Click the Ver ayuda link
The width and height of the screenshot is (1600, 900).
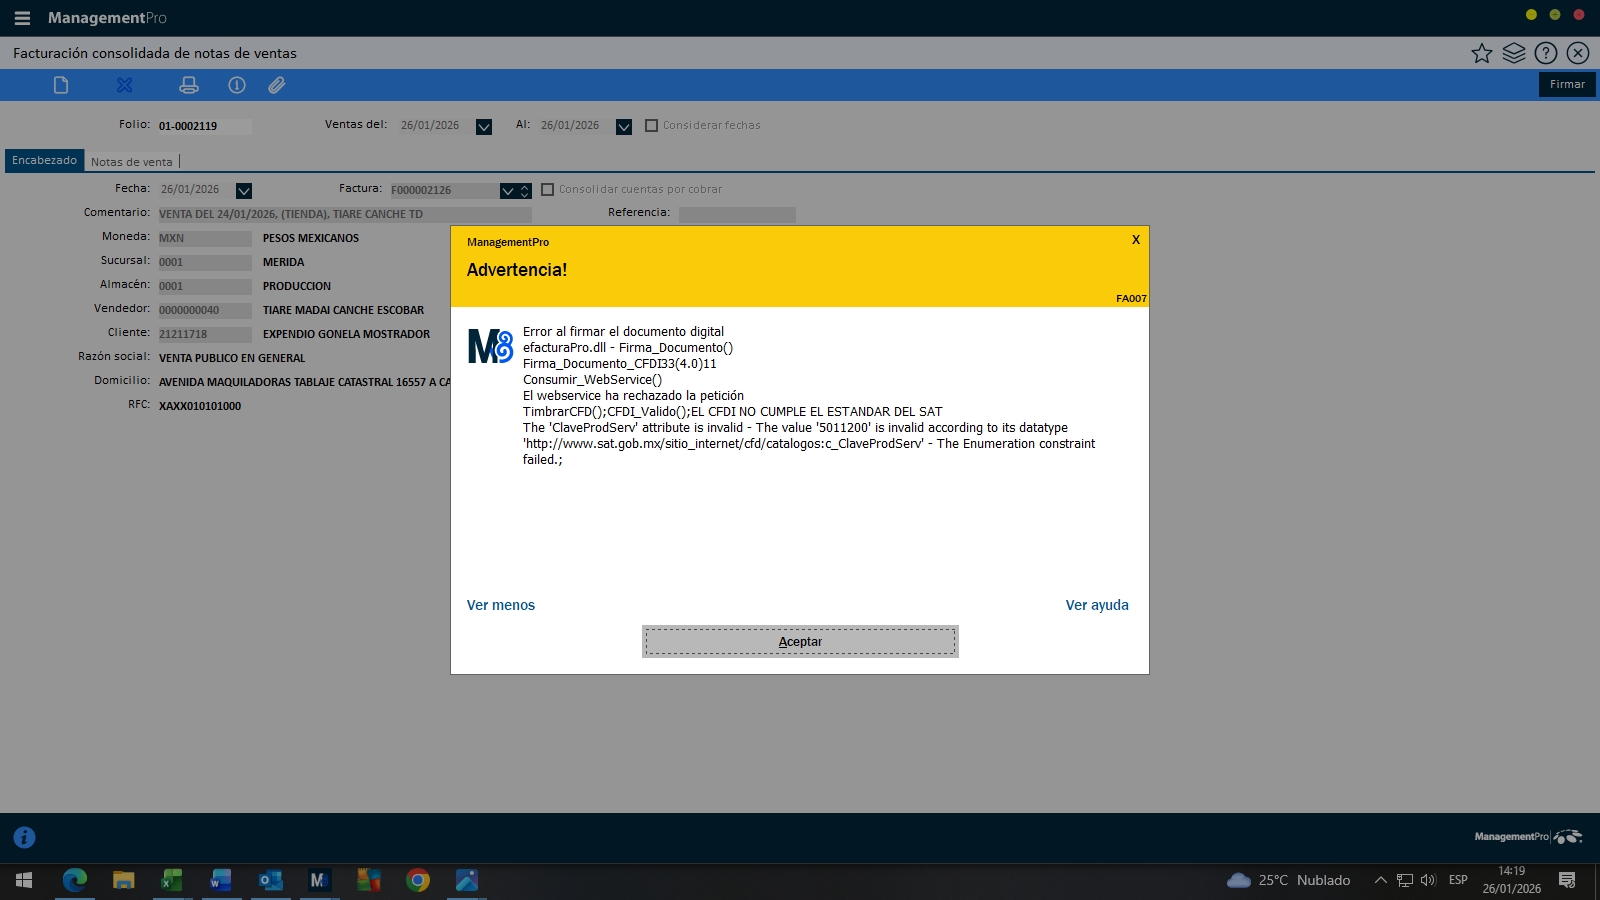click(1097, 605)
